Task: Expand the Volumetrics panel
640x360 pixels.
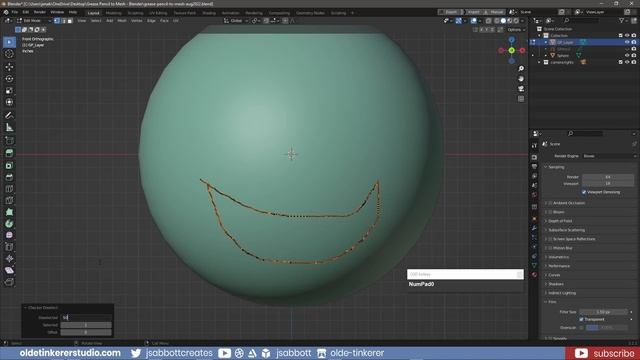Action: 558,257
